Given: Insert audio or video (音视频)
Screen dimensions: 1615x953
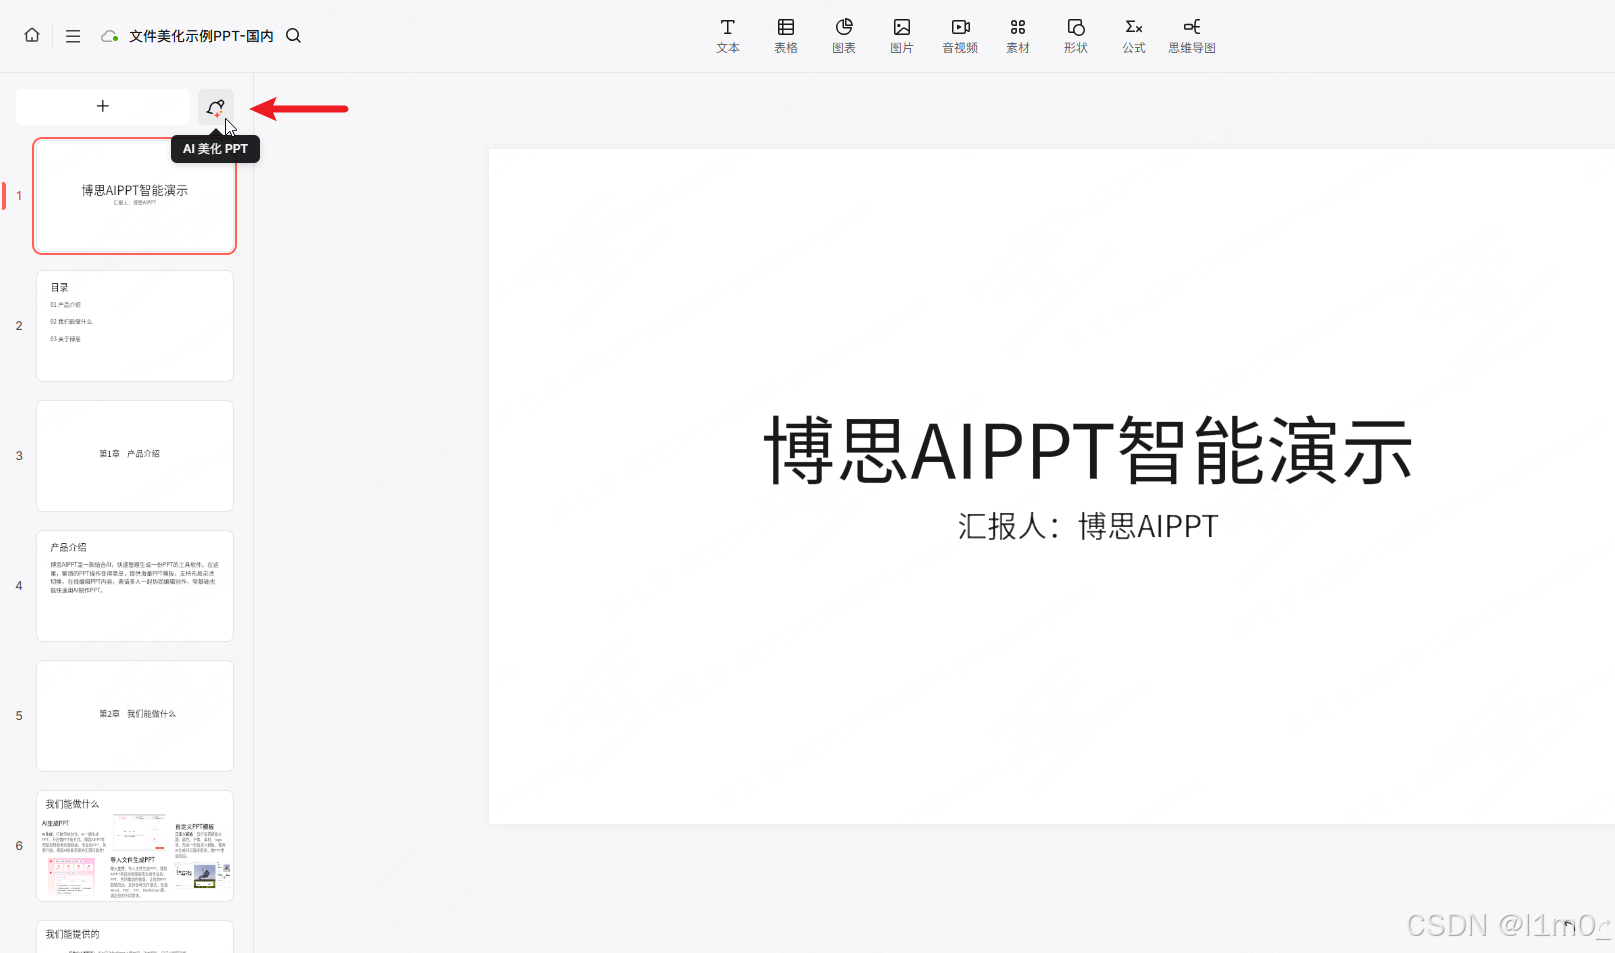Looking at the screenshot, I should (x=960, y=36).
